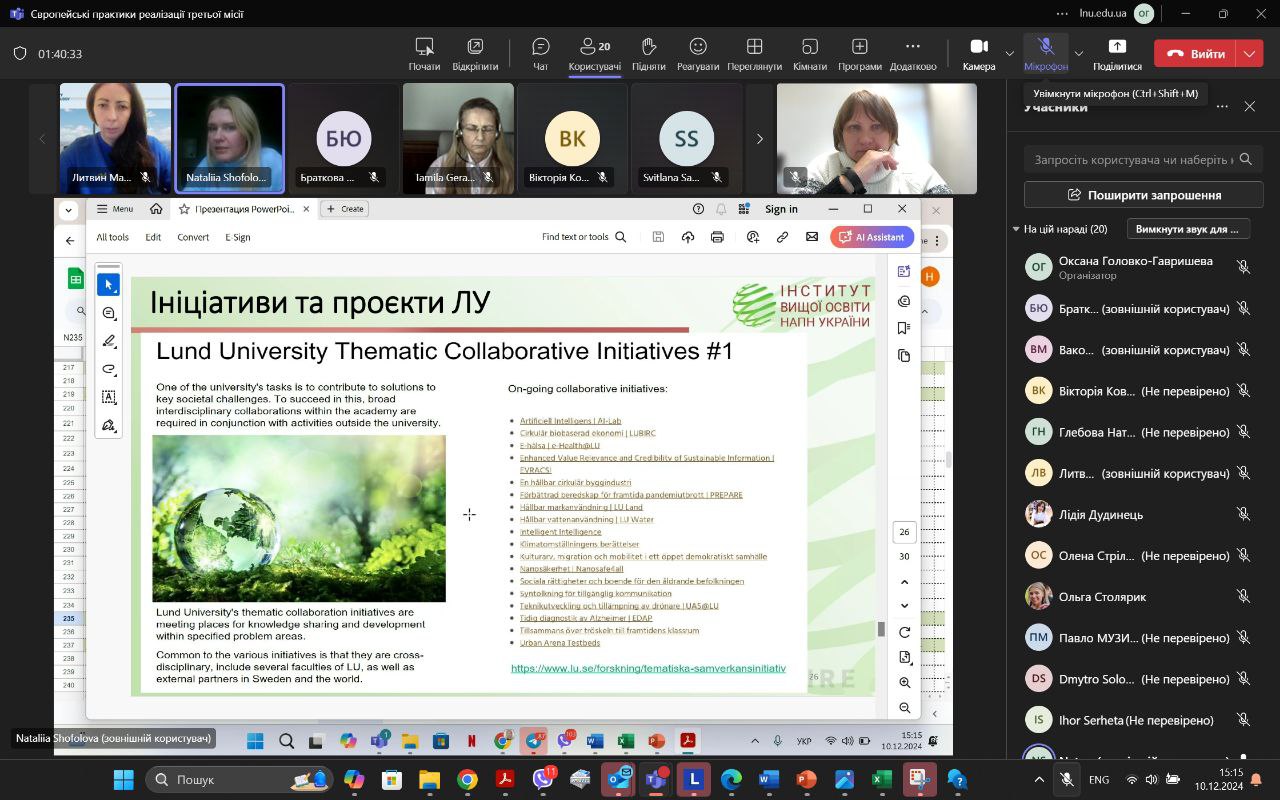The image size is (1280, 800).
Task: Click the red Вийти leave button
Action: tap(1195, 53)
